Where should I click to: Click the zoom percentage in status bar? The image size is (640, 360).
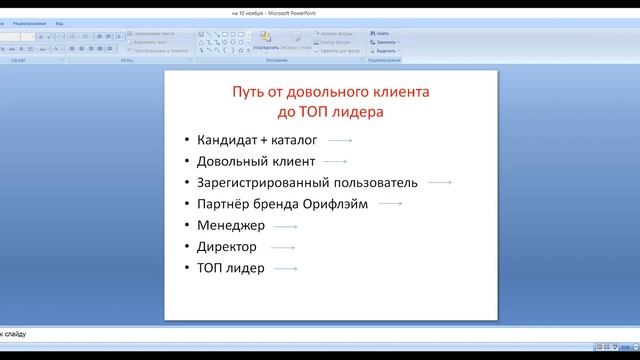[x=625, y=347]
